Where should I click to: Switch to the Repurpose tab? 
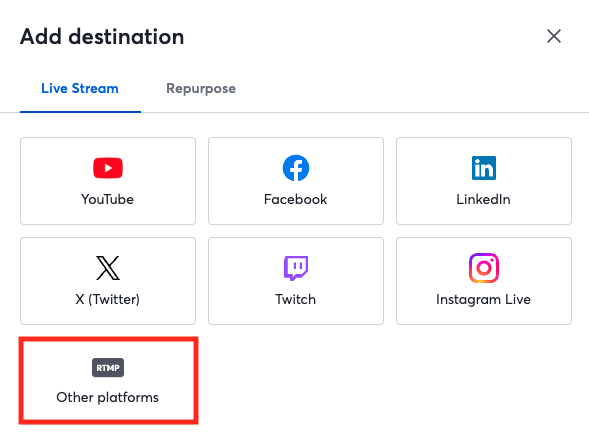click(201, 89)
